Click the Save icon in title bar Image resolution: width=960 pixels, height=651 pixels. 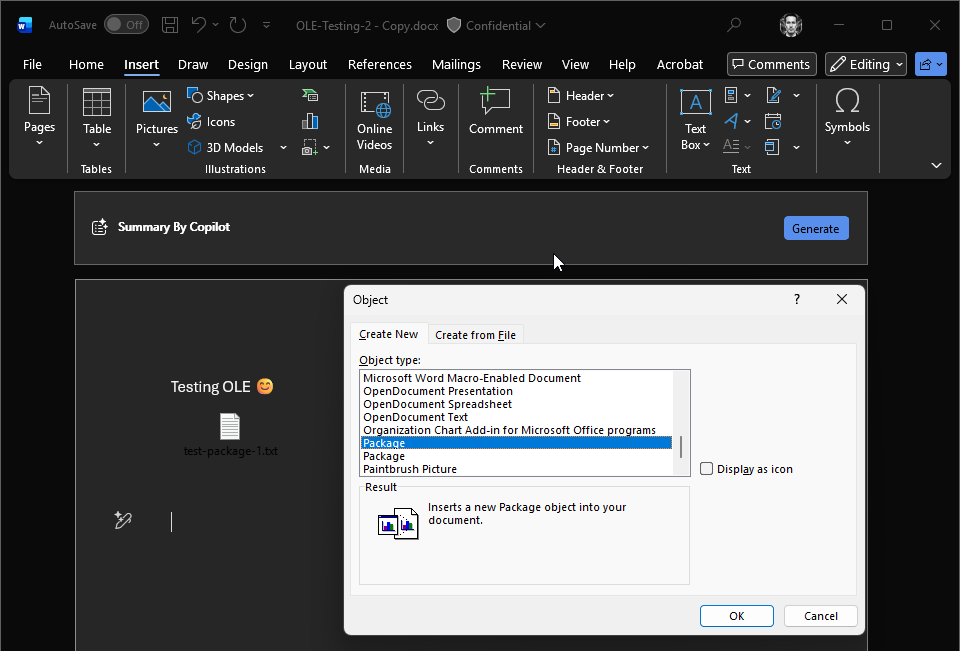point(170,25)
